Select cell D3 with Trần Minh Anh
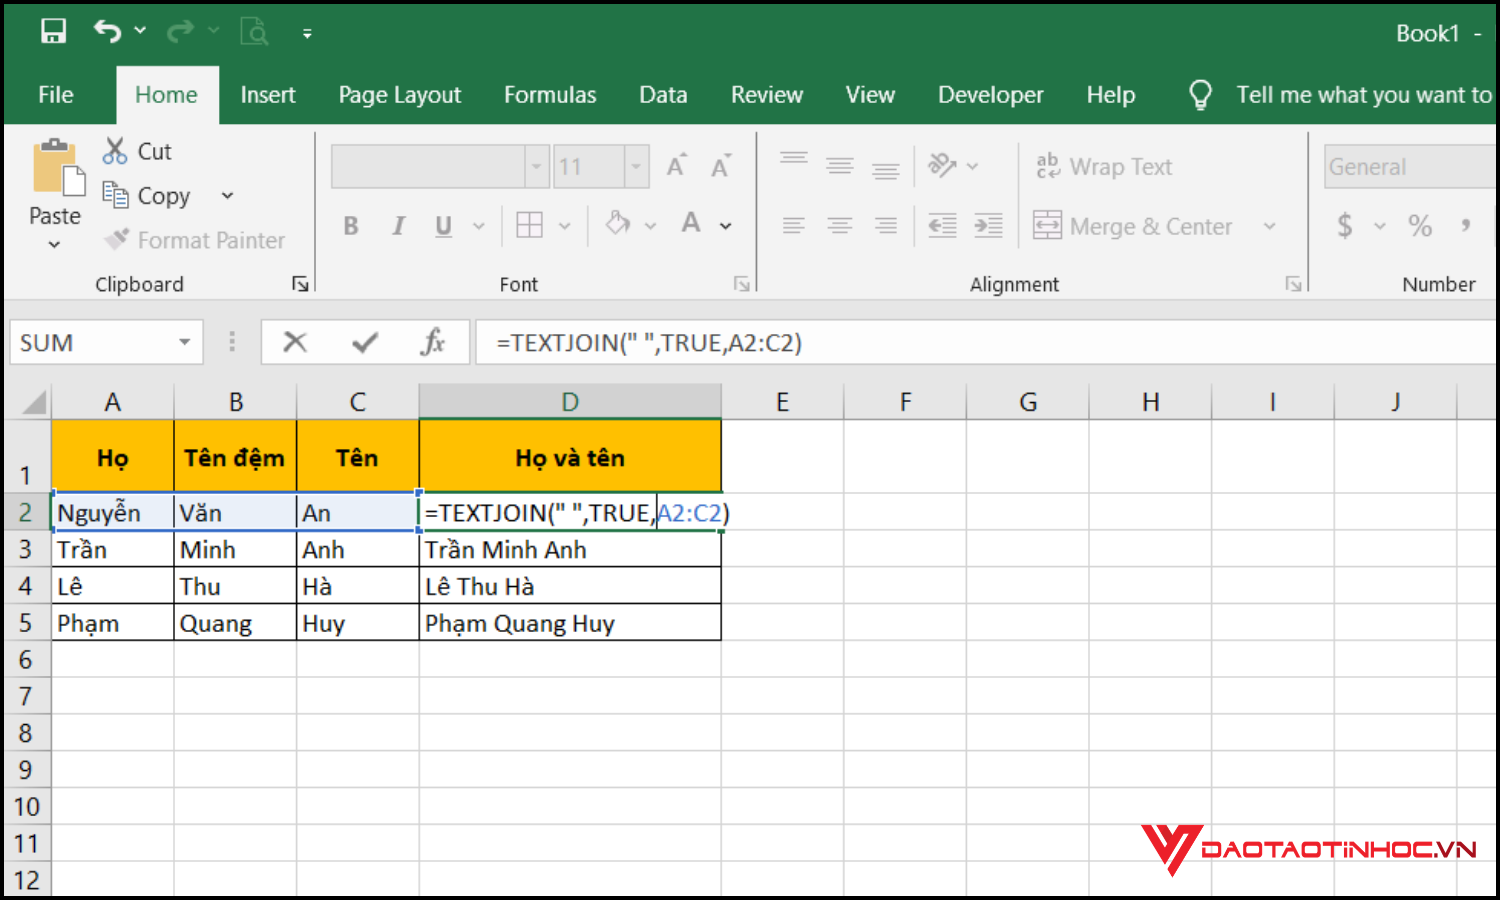The height and width of the screenshot is (900, 1500). click(x=569, y=550)
